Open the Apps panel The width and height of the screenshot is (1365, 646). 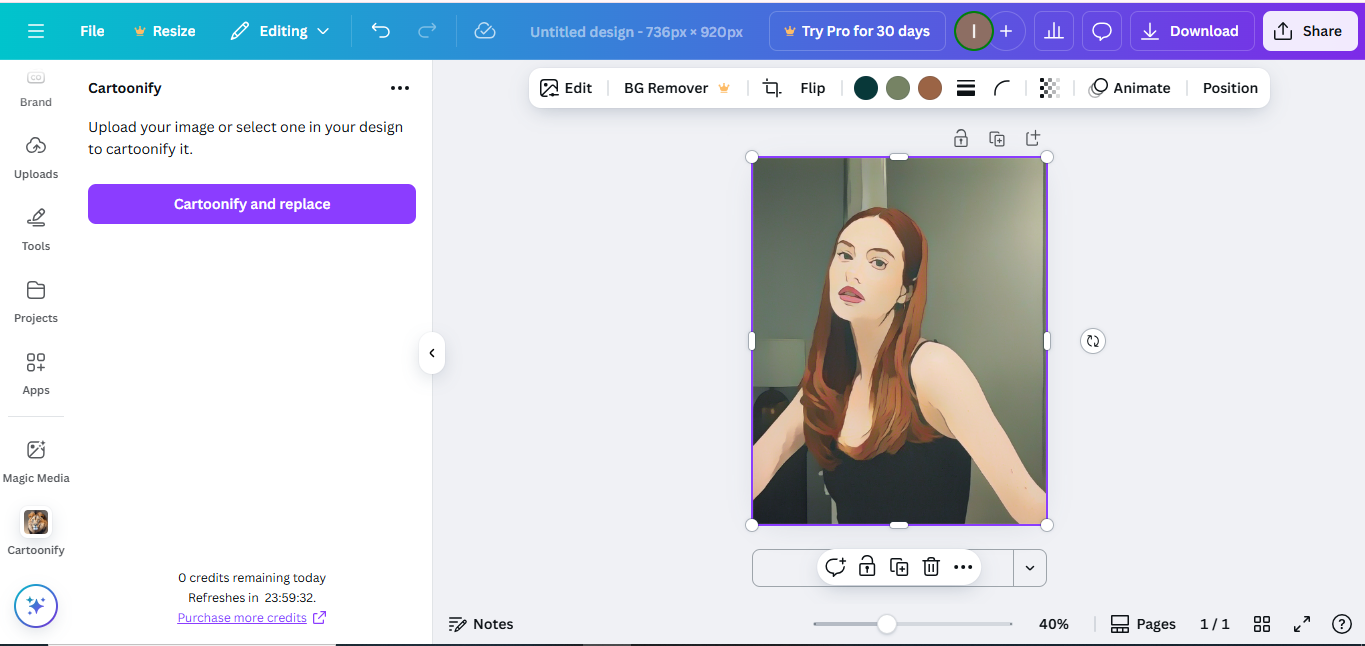(35, 372)
